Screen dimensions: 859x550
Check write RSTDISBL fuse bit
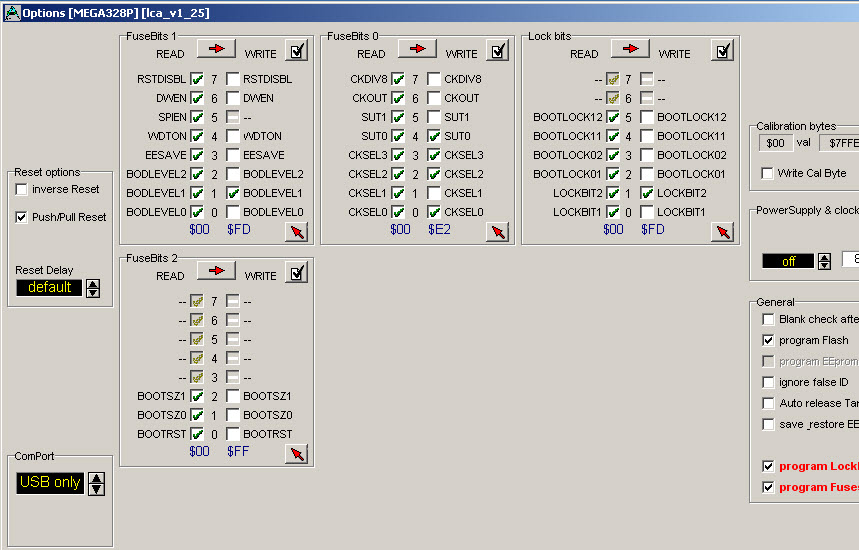(x=233, y=79)
